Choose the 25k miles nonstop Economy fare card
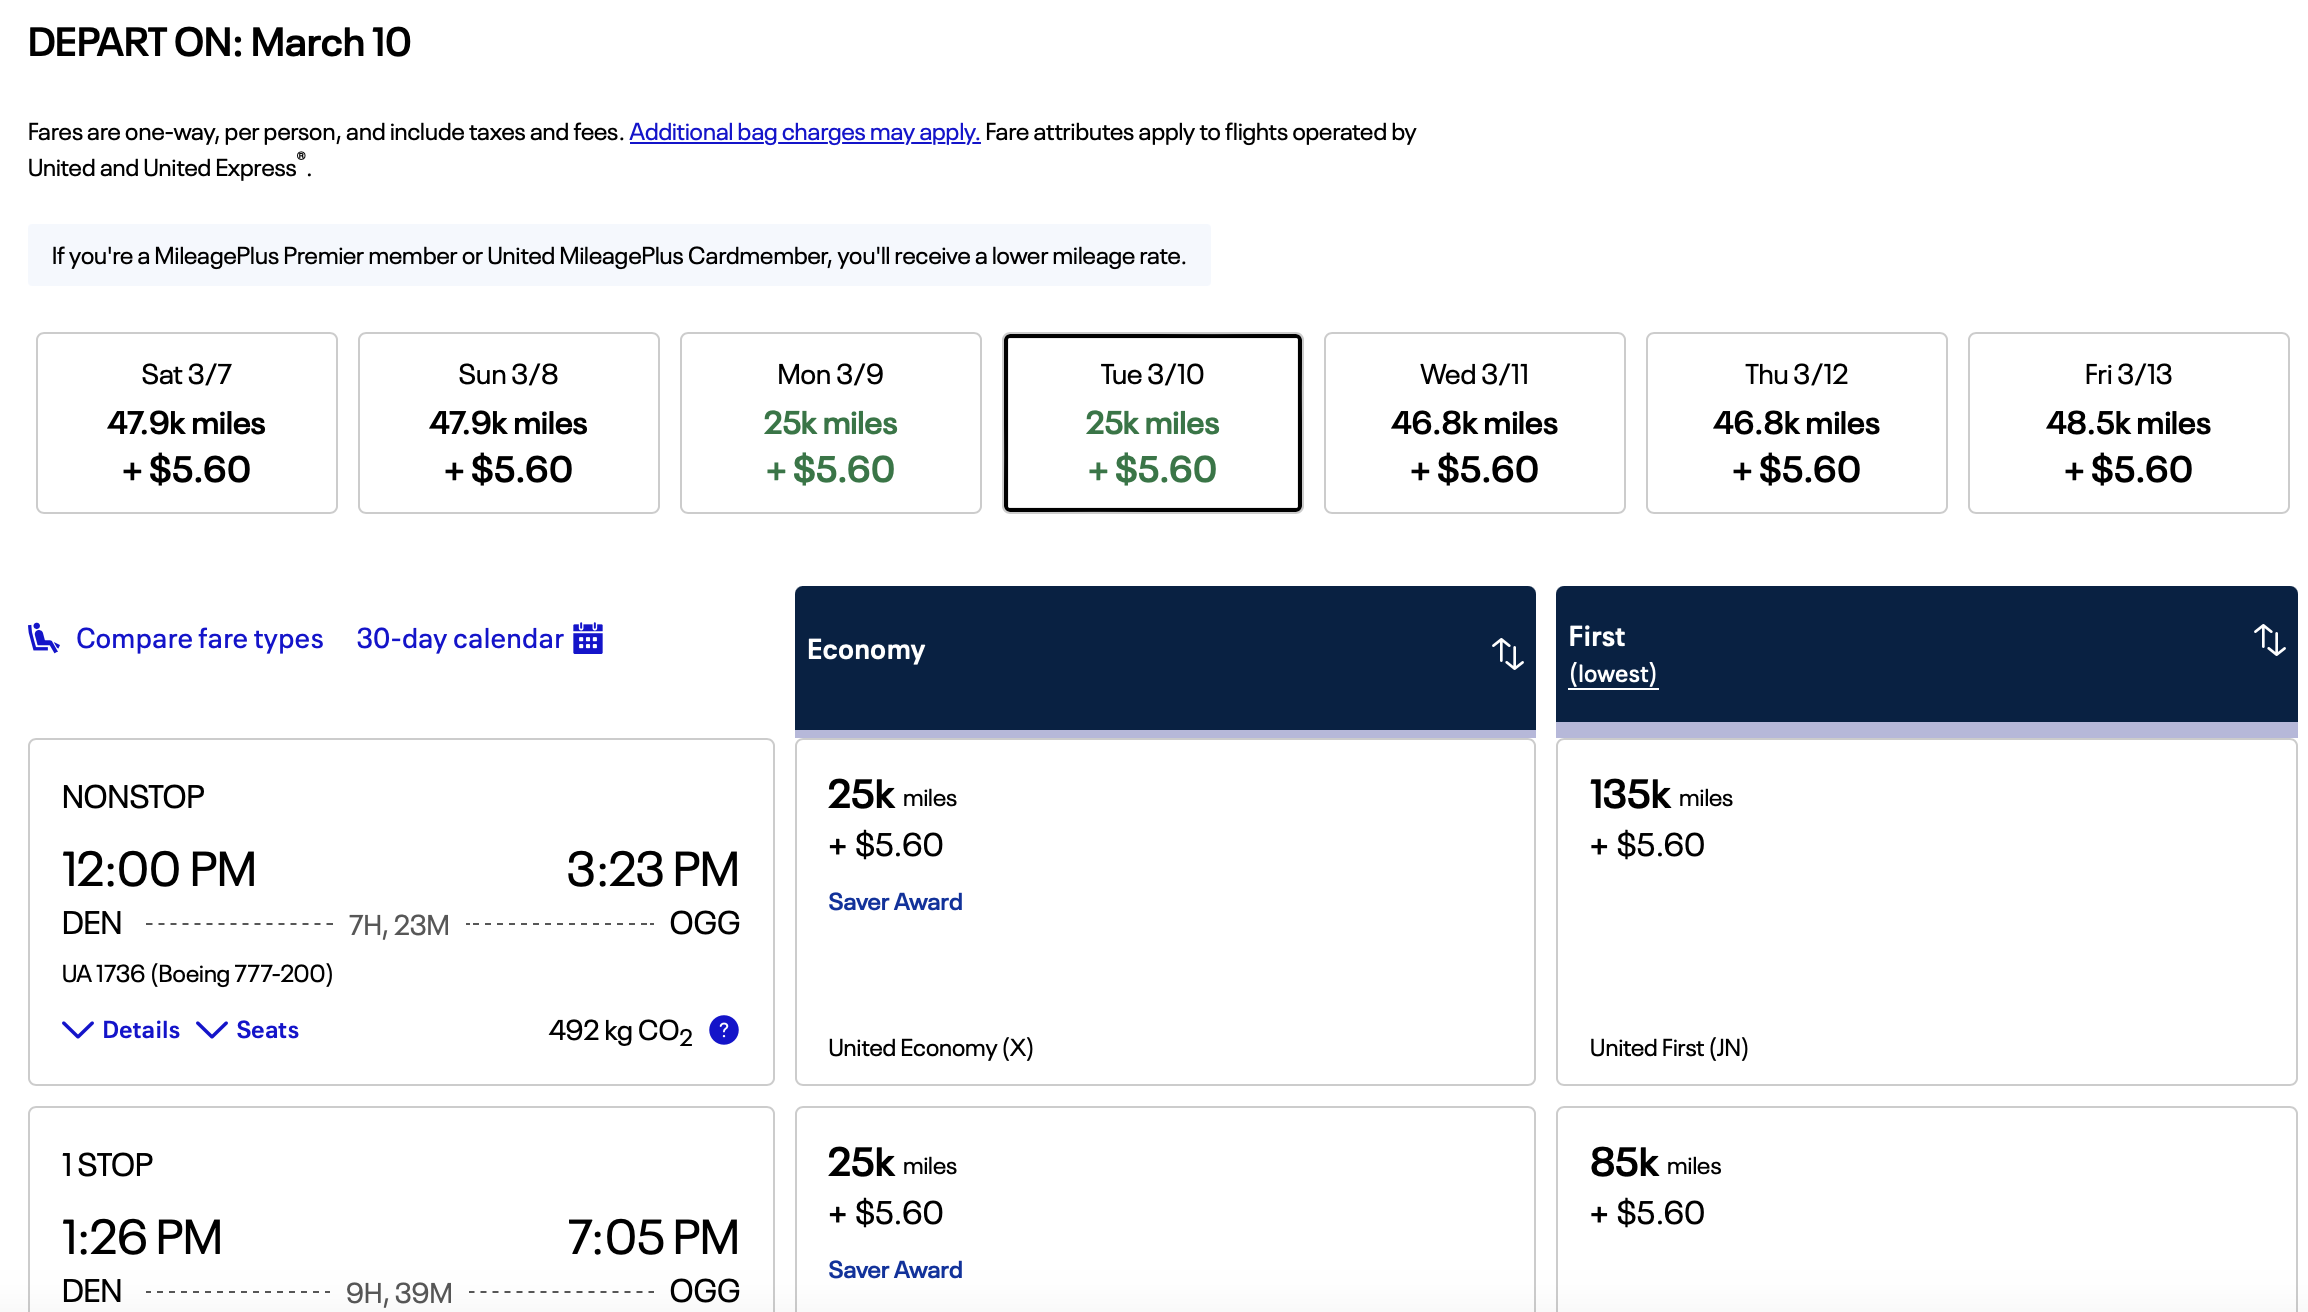2308x1312 pixels. (1165, 912)
